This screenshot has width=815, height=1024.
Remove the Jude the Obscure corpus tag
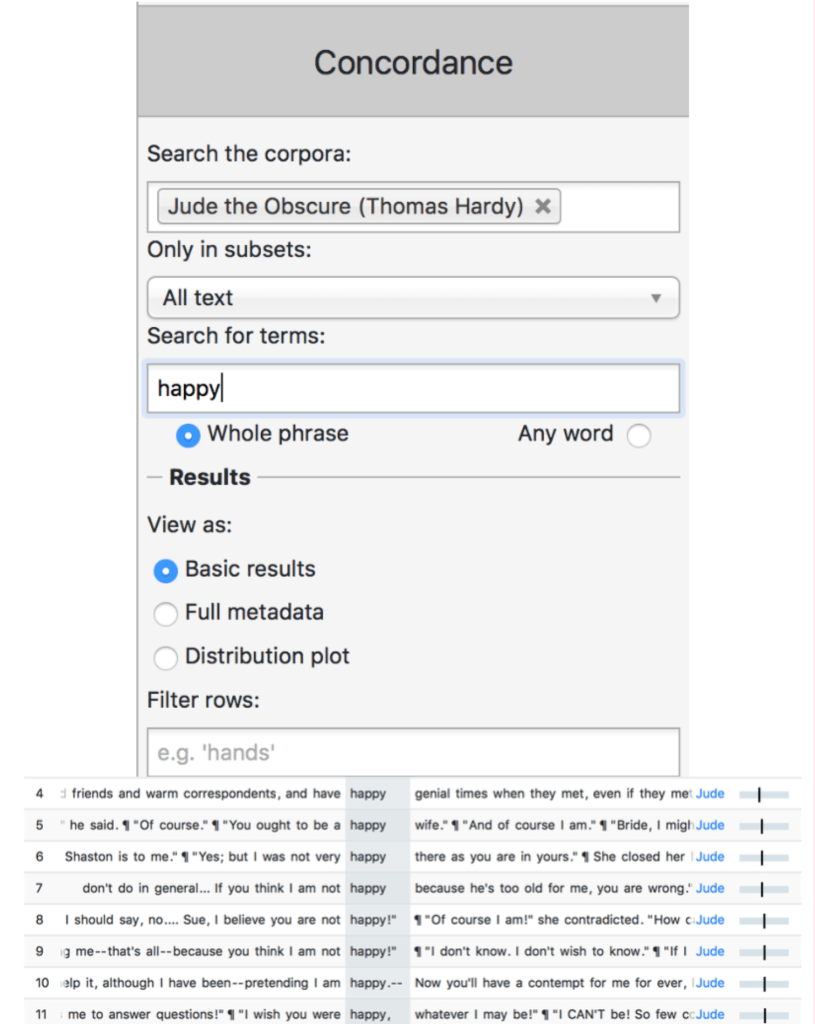[x=543, y=207]
